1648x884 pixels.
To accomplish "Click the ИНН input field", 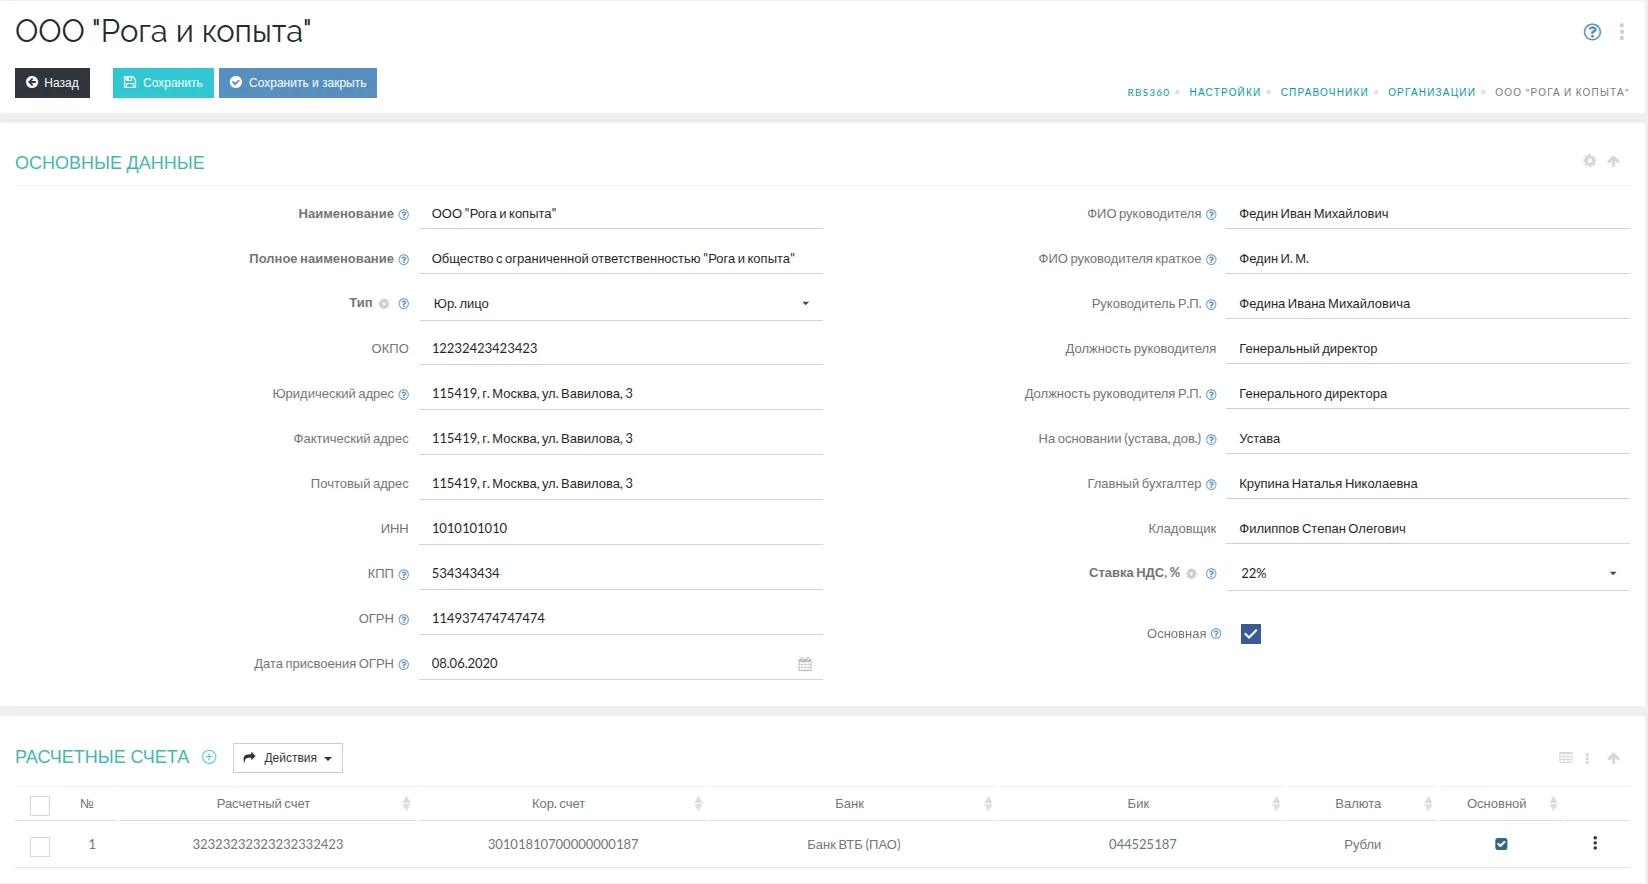I will point(620,529).
